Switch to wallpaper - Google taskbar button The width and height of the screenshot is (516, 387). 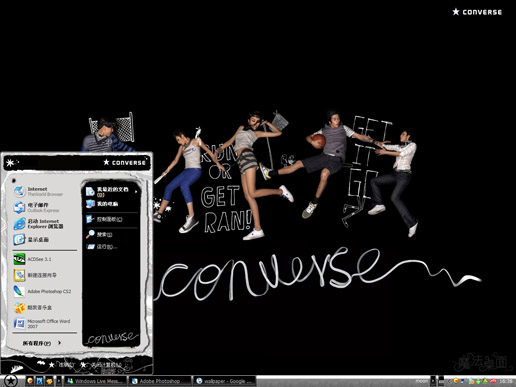pyautogui.click(x=224, y=381)
